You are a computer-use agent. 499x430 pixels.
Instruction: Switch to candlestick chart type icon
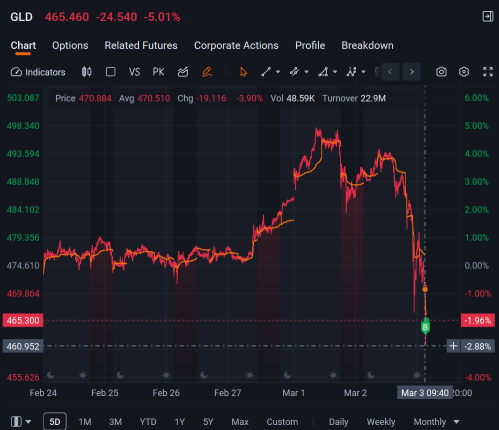tap(87, 72)
